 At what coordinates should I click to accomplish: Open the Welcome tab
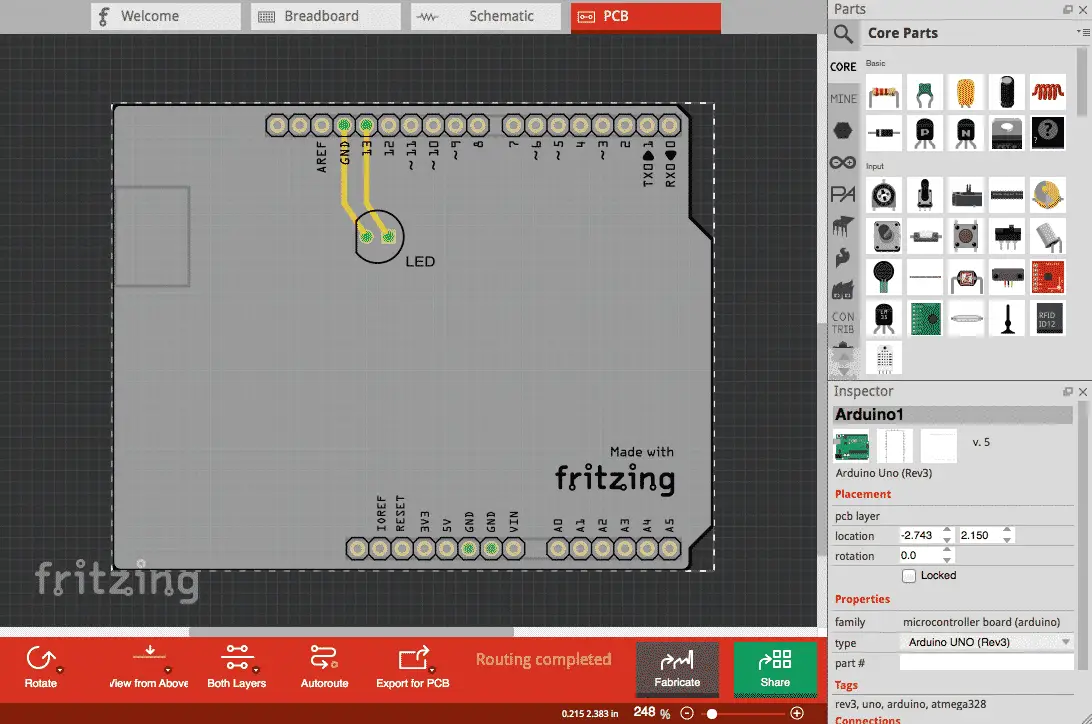pyautogui.click(x=166, y=16)
